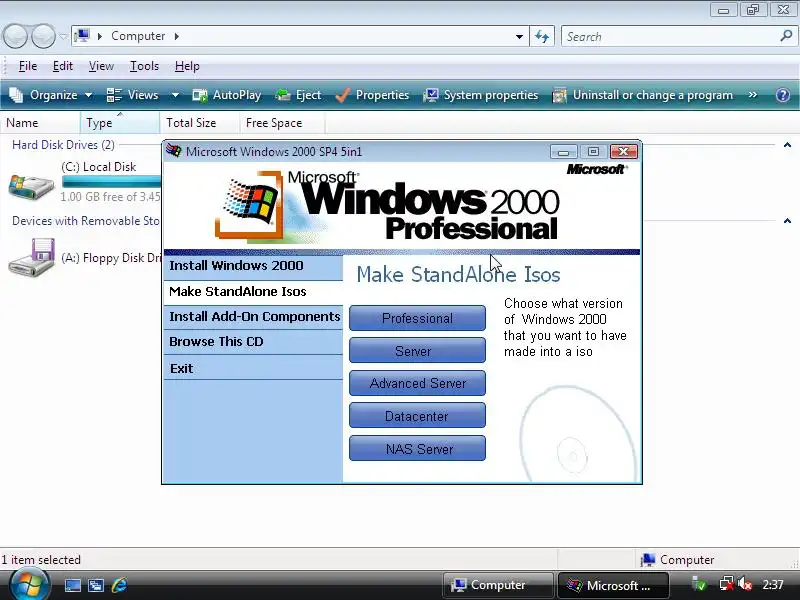This screenshot has height=600, width=800.
Task: Open the Help menu
Action: coord(187,66)
